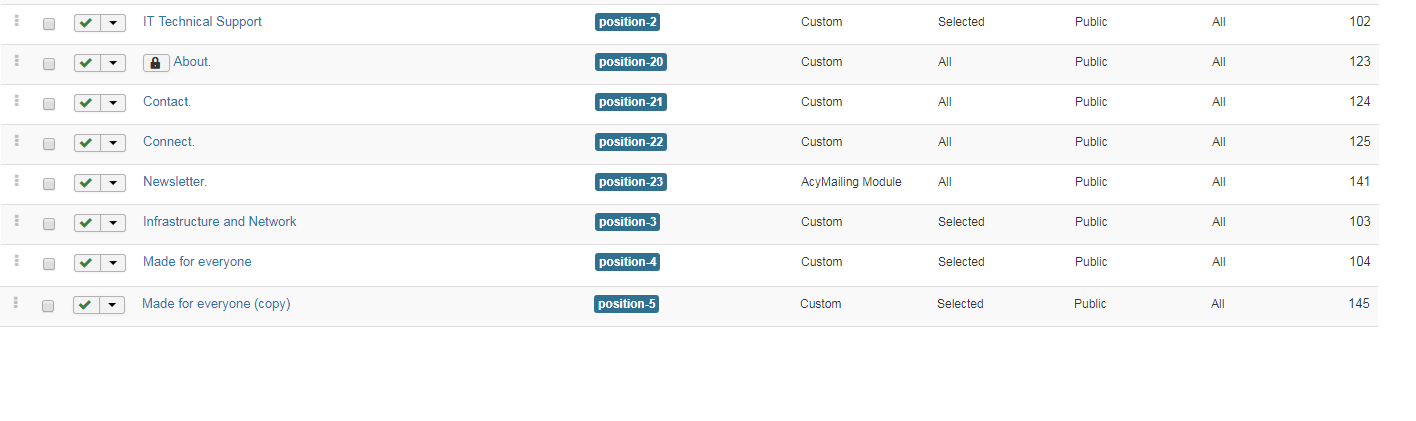
Task: Open dropdown arrow for IT Technical Support
Action: (113, 23)
